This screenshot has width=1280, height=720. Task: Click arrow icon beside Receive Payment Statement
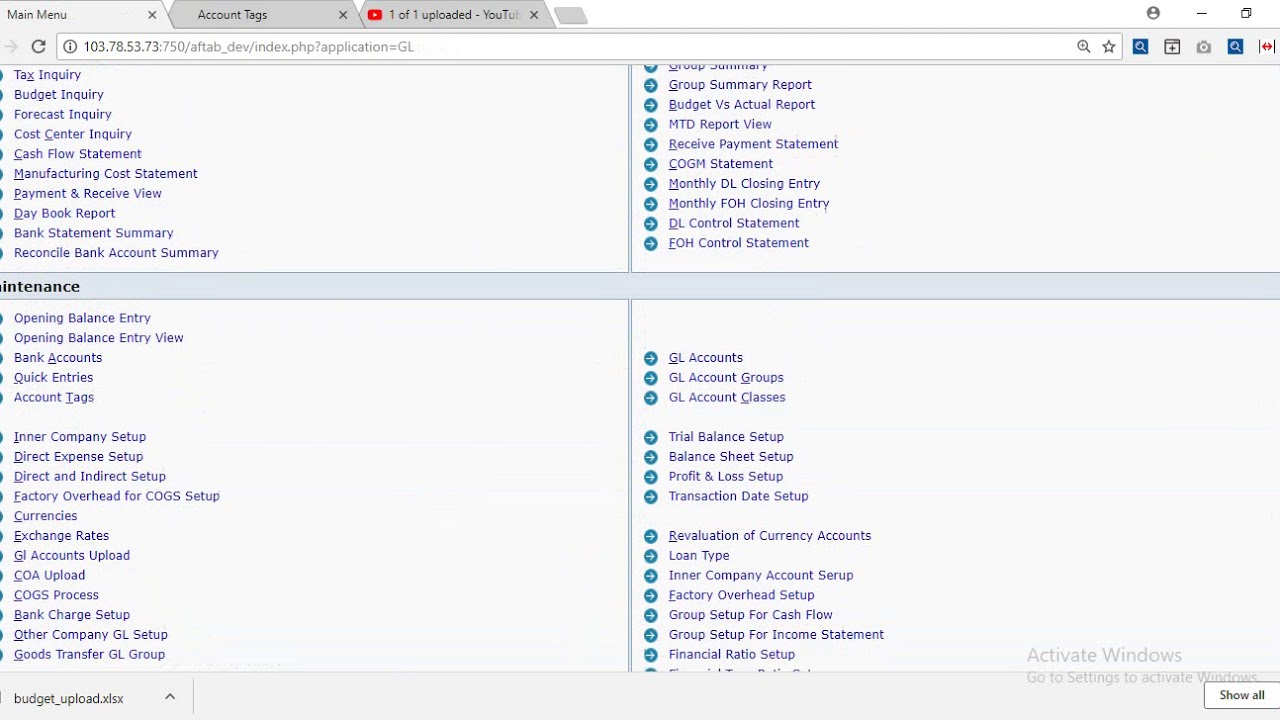(651, 144)
